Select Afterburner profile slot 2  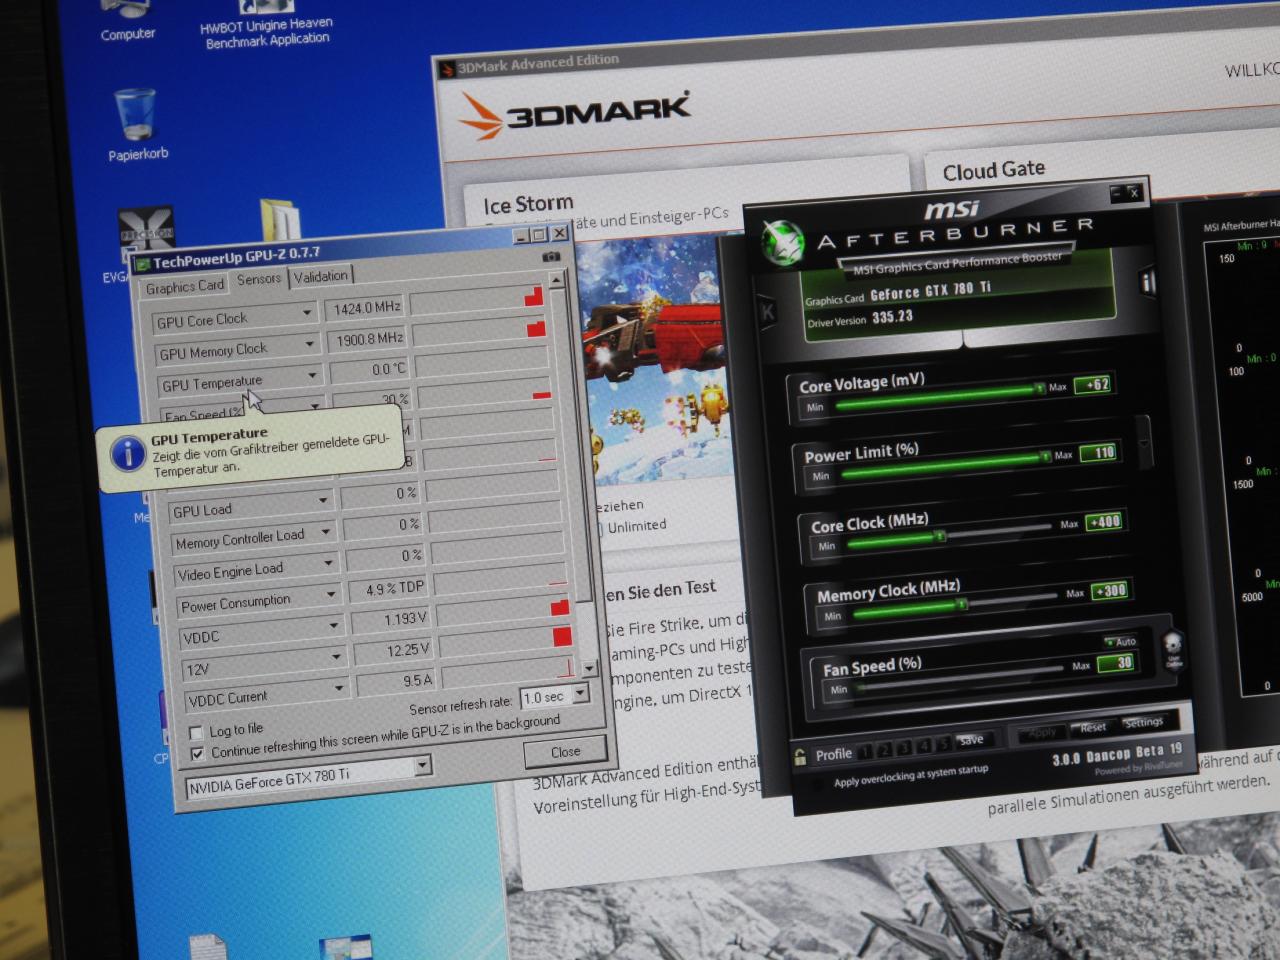tap(886, 749)
